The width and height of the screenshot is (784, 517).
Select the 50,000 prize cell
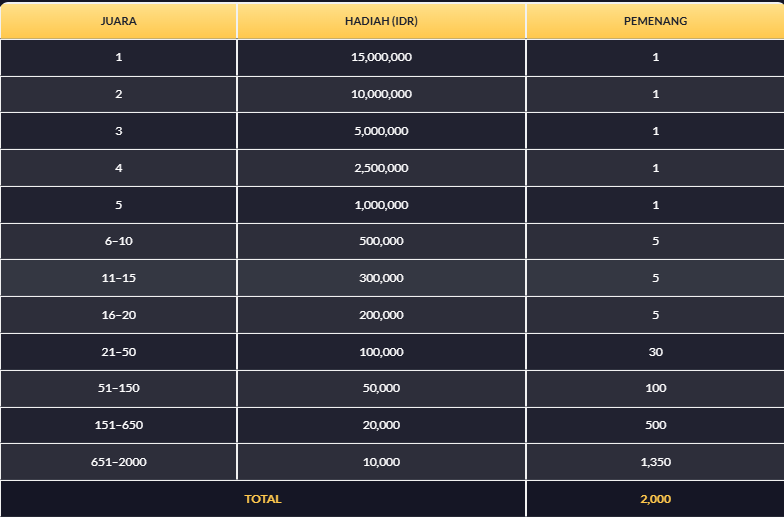pos(381,388)
